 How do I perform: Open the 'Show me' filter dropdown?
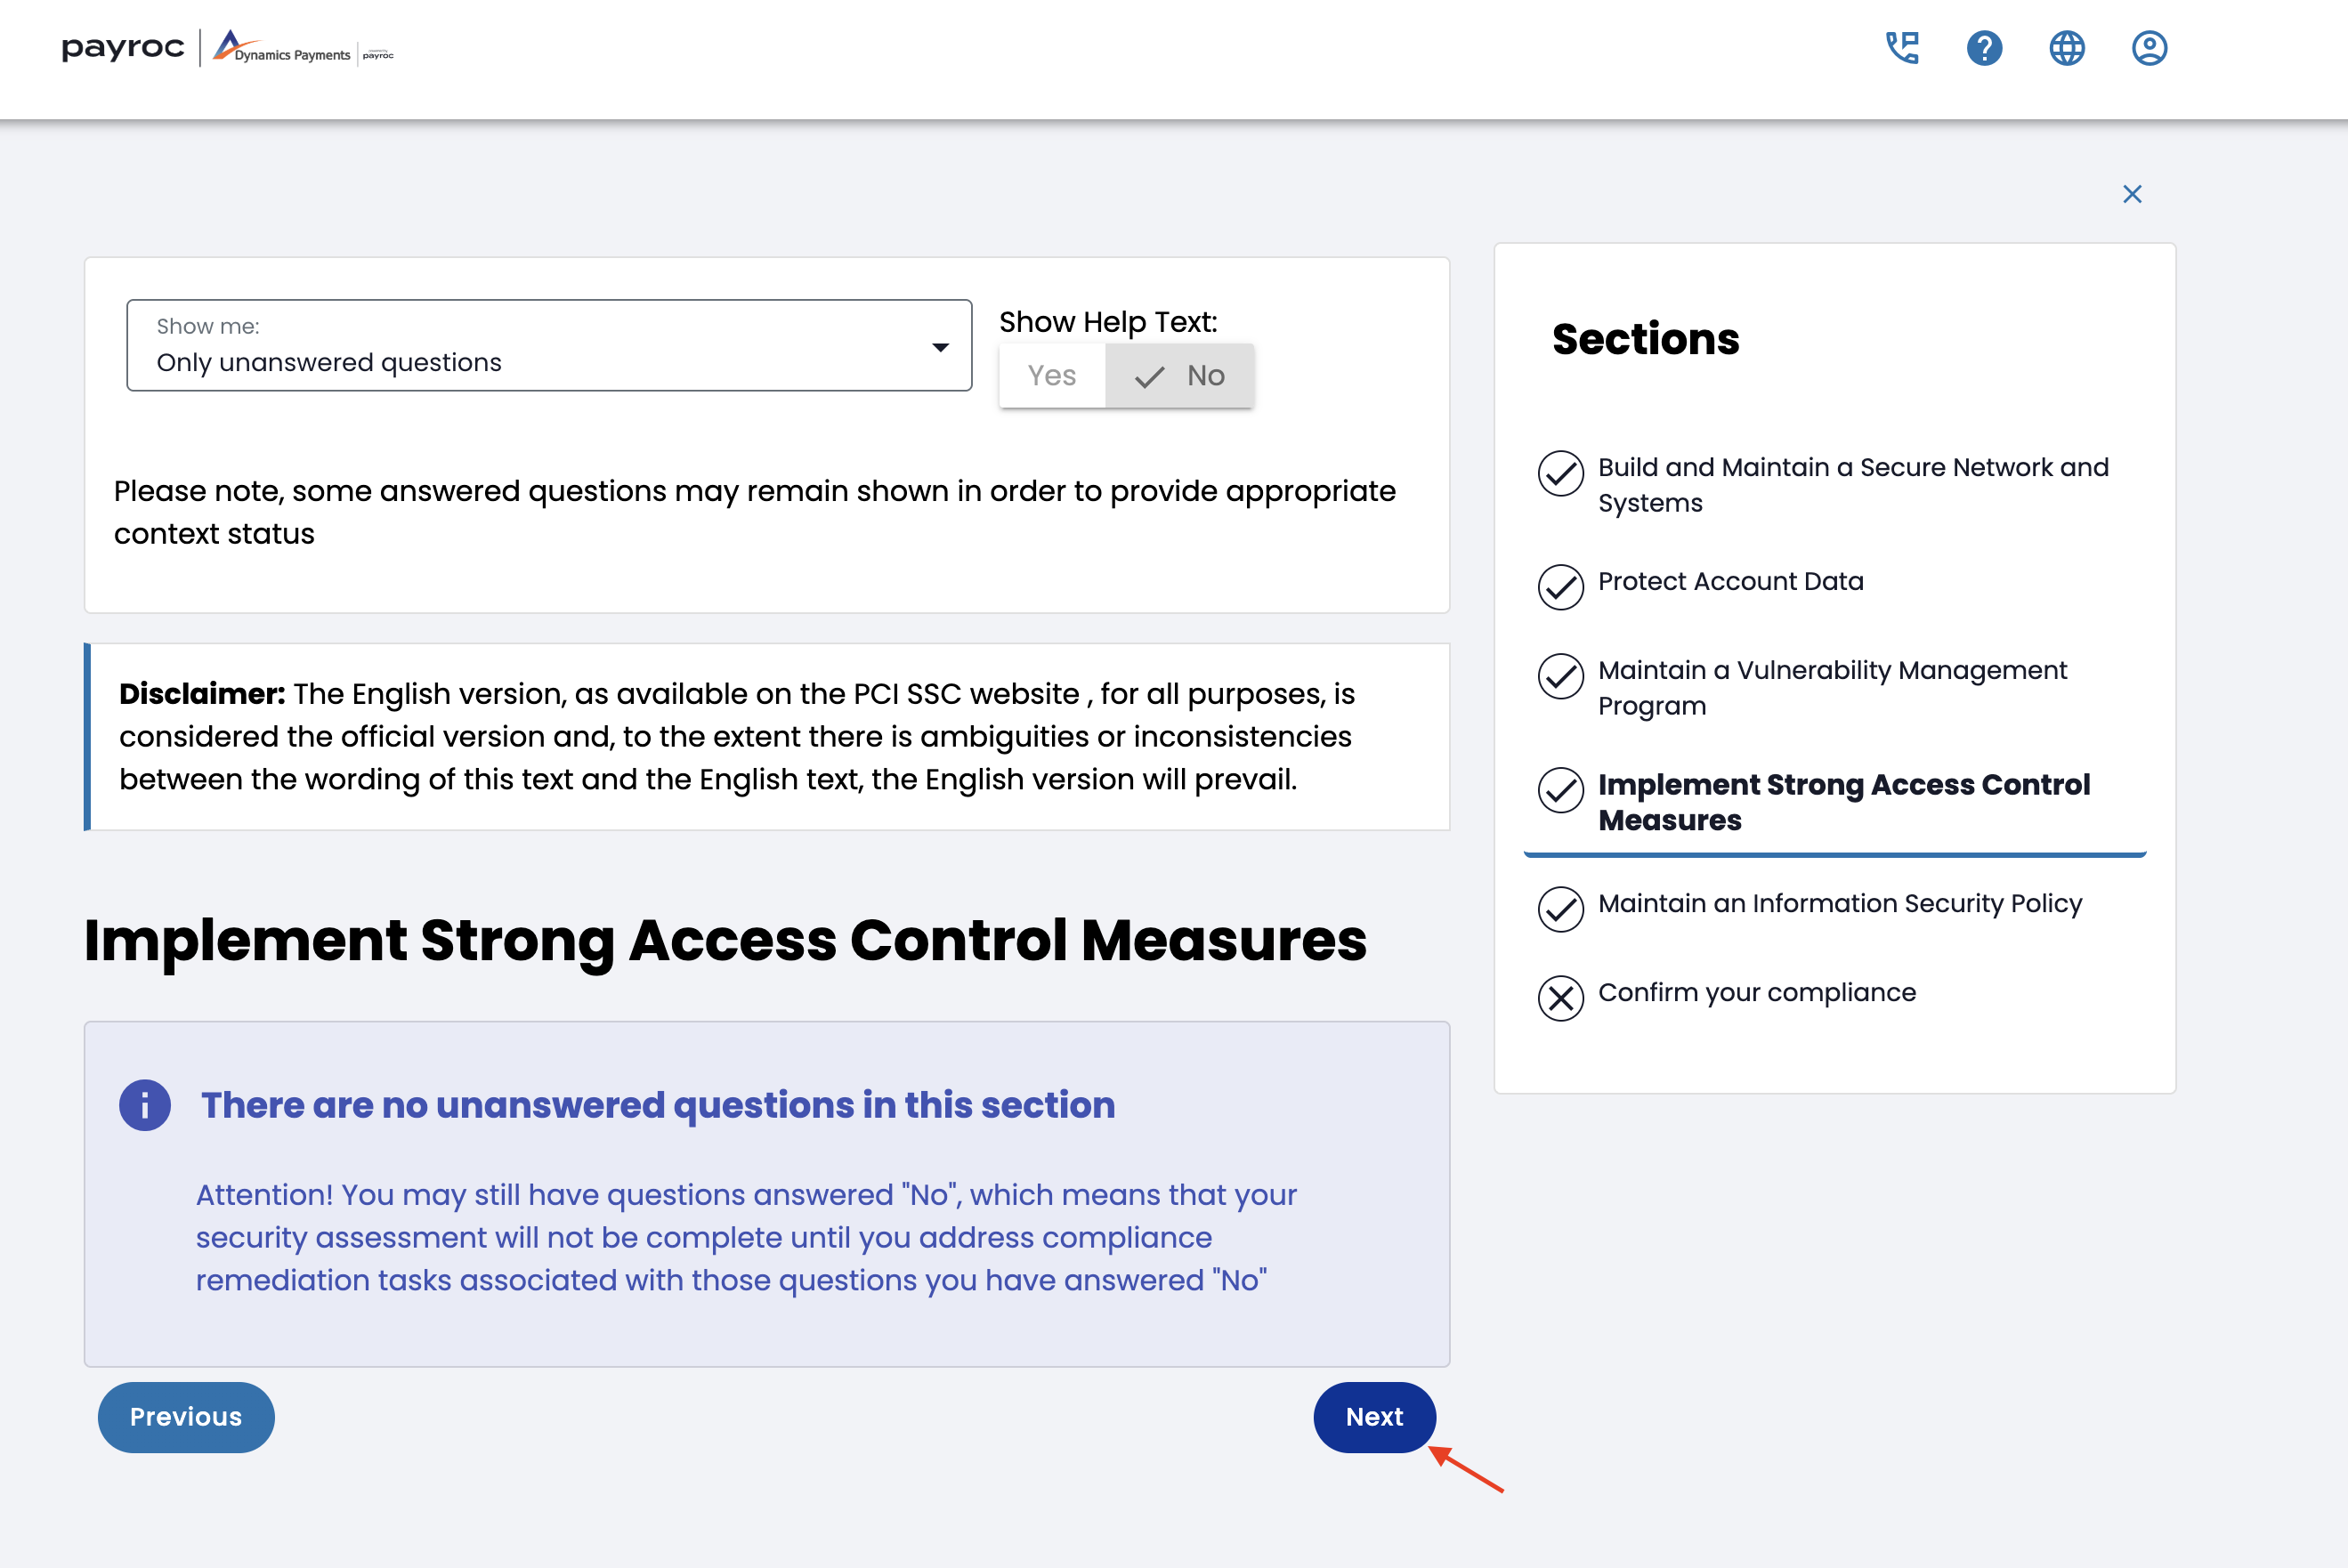point(548,345)
